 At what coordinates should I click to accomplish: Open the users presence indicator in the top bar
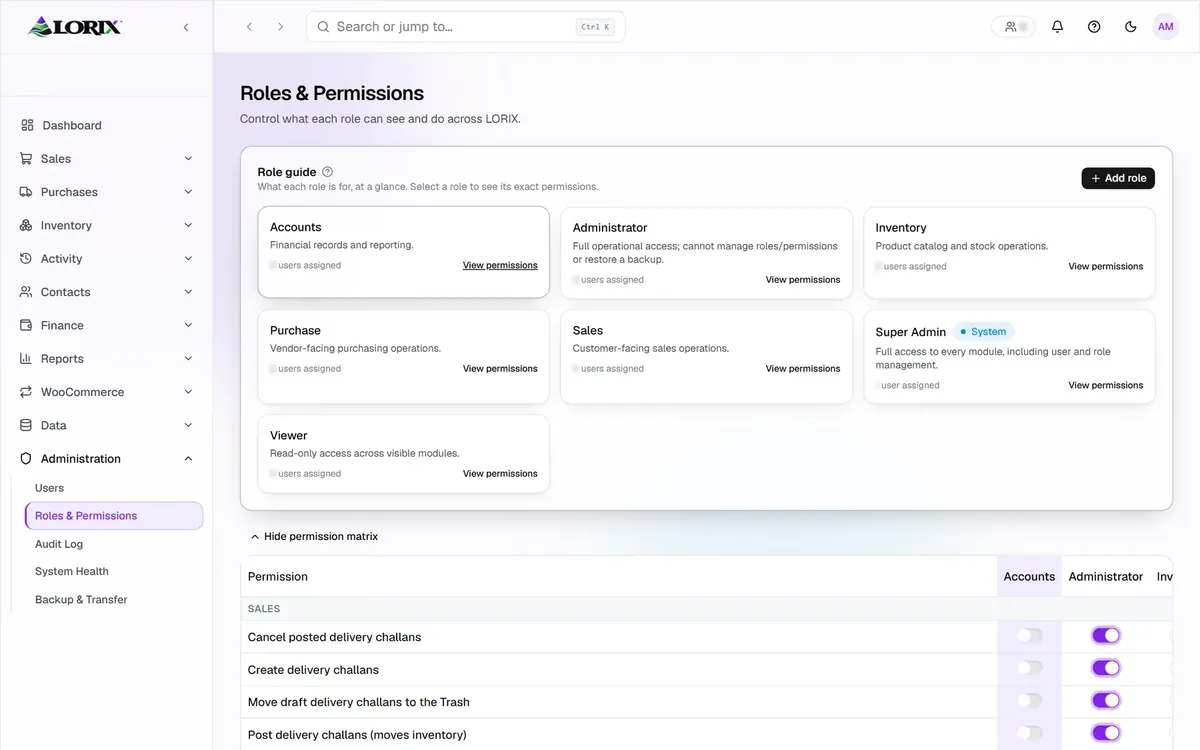[x=1014, y=27]
